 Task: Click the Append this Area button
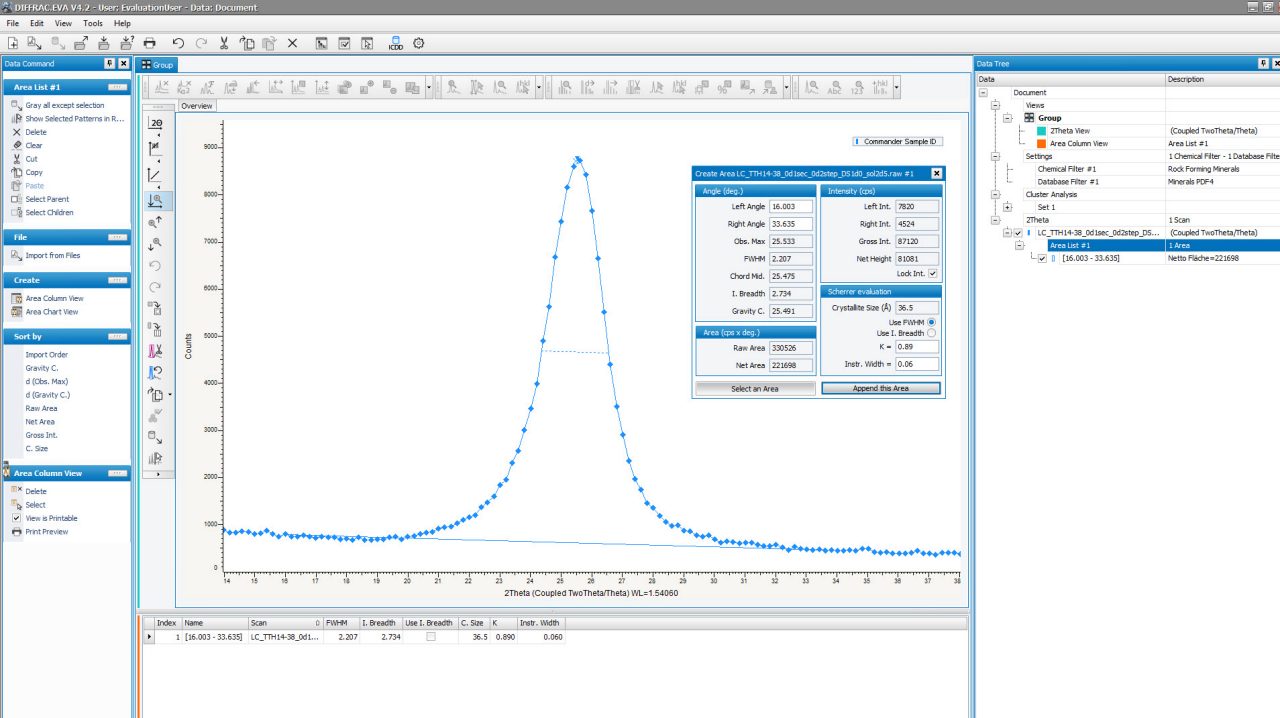tap(881, 388)
